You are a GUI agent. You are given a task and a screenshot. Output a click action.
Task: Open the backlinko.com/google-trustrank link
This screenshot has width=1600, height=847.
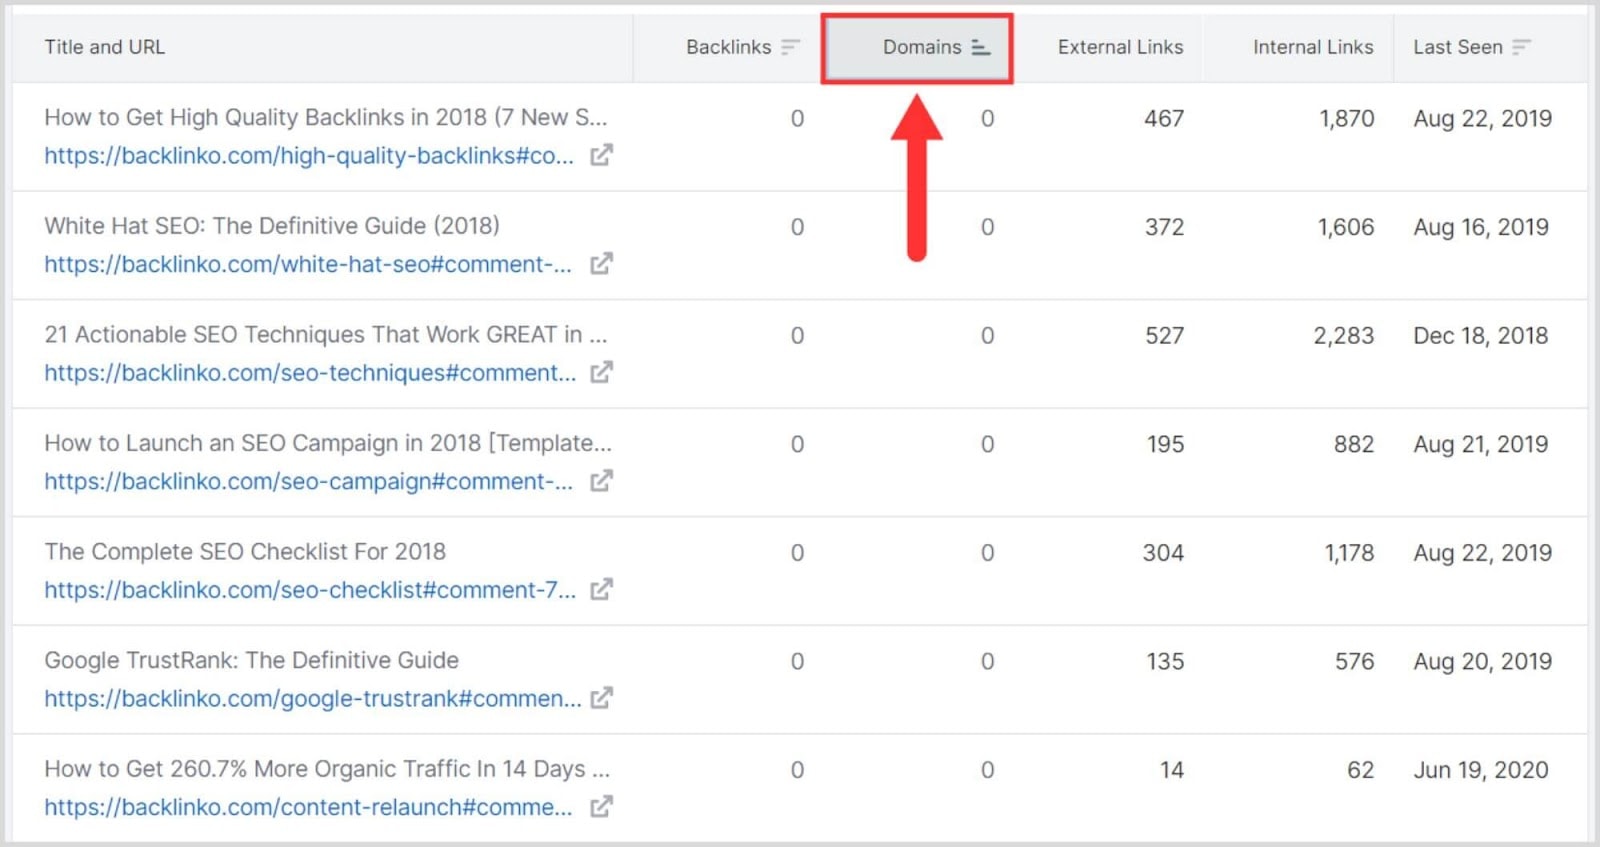312,699
